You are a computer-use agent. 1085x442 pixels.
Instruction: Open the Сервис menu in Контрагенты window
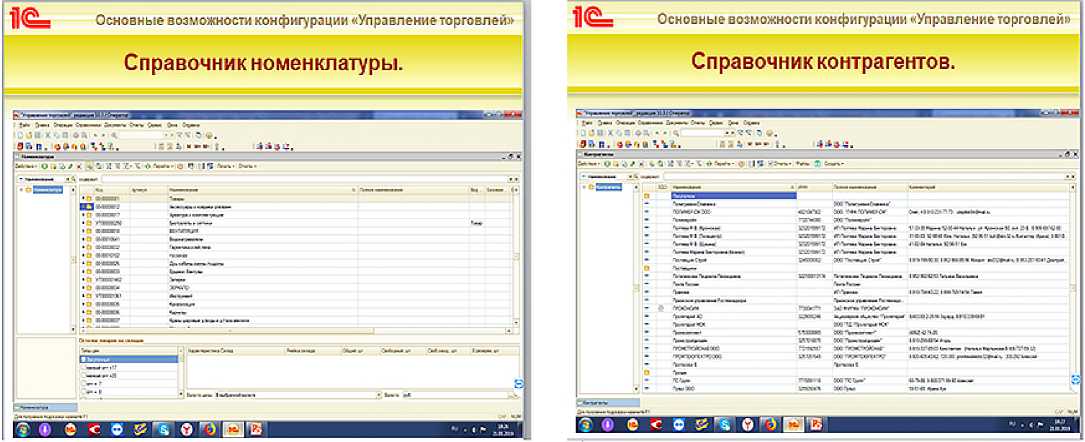[717, 123]
